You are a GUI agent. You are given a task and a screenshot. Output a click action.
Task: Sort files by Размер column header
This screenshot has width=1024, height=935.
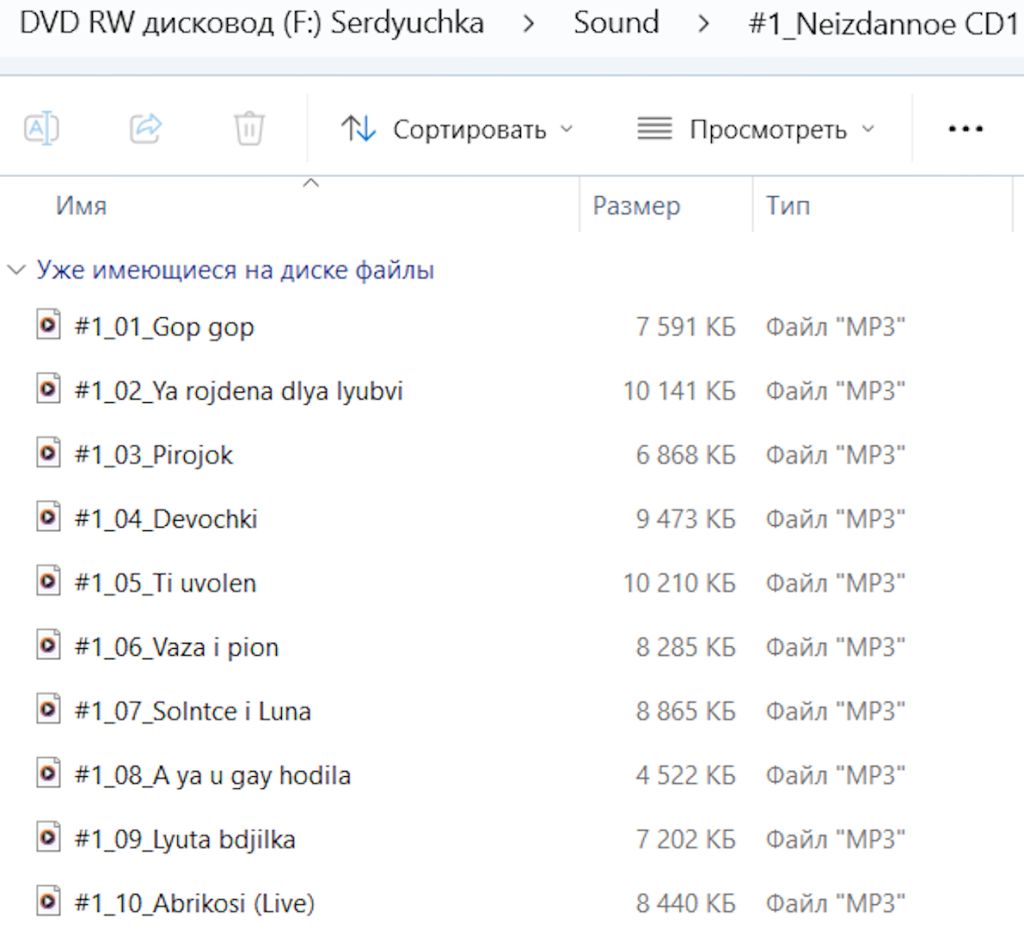636,206
